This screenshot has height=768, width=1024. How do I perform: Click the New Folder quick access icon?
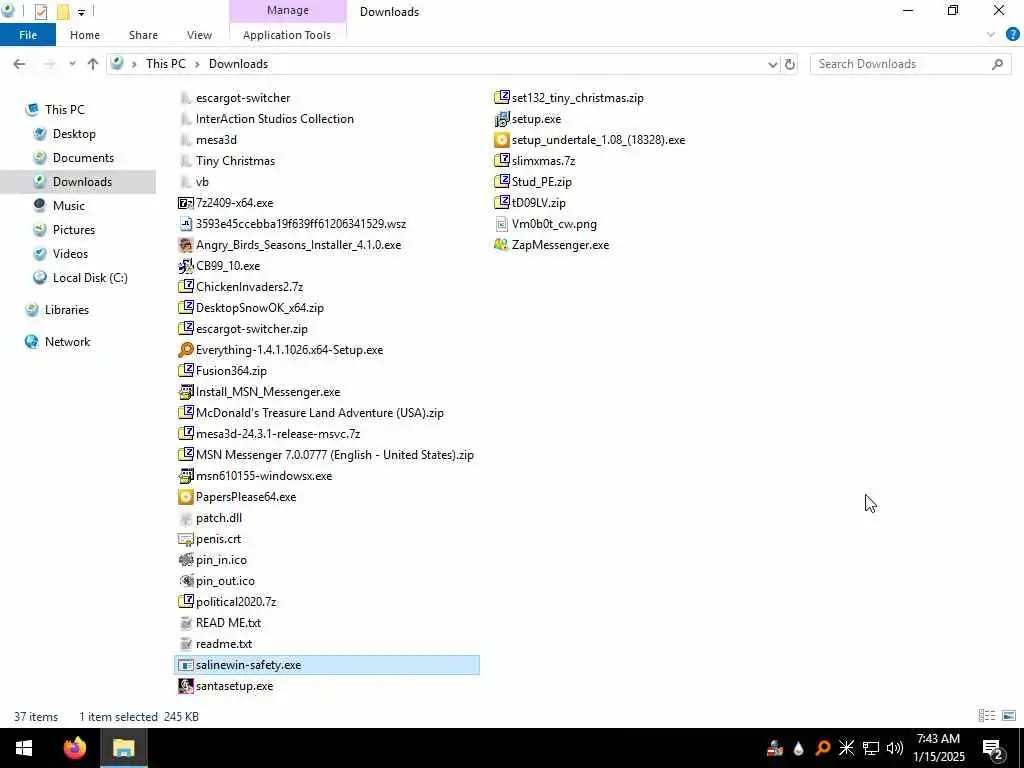[63, 12]
